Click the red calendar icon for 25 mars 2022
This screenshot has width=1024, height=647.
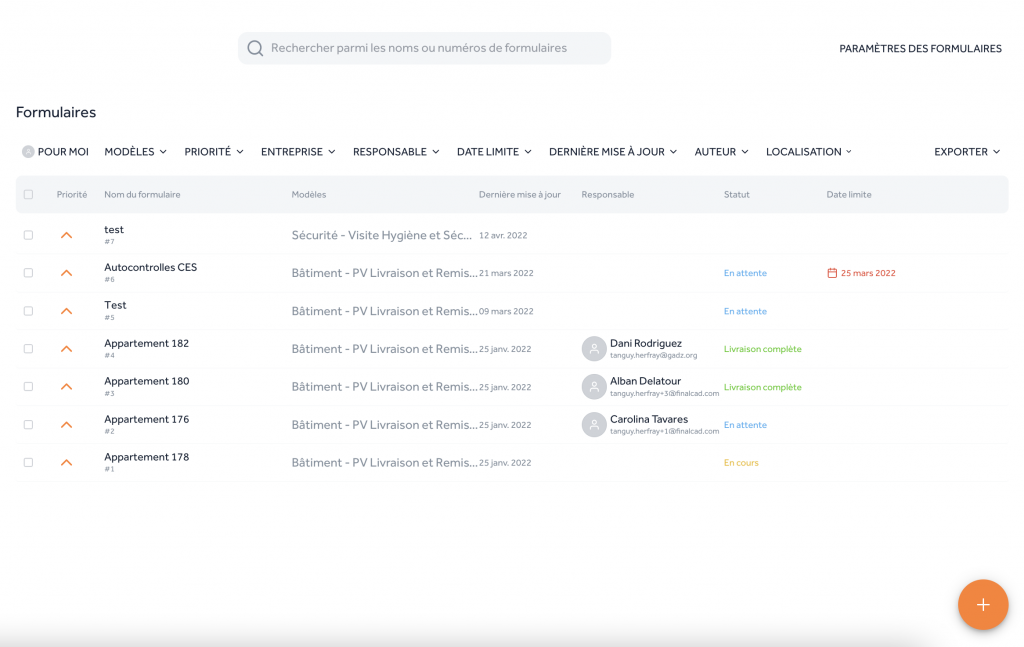(832, 273)
